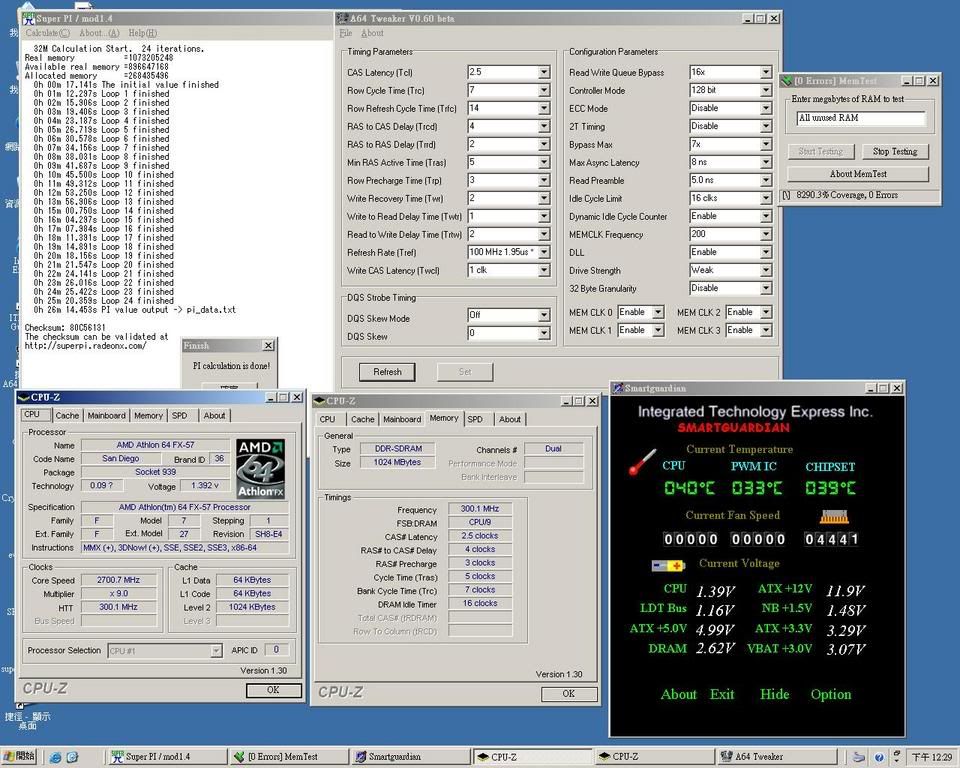
Task: Open the Refresh Rate (Tref) dropdown
Action: point(544,252)
